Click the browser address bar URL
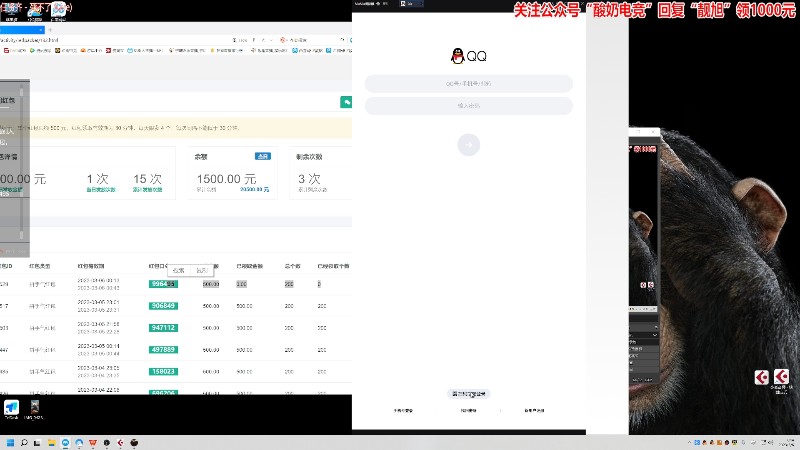This screenshot has height=450, width=800. [30, 40]
